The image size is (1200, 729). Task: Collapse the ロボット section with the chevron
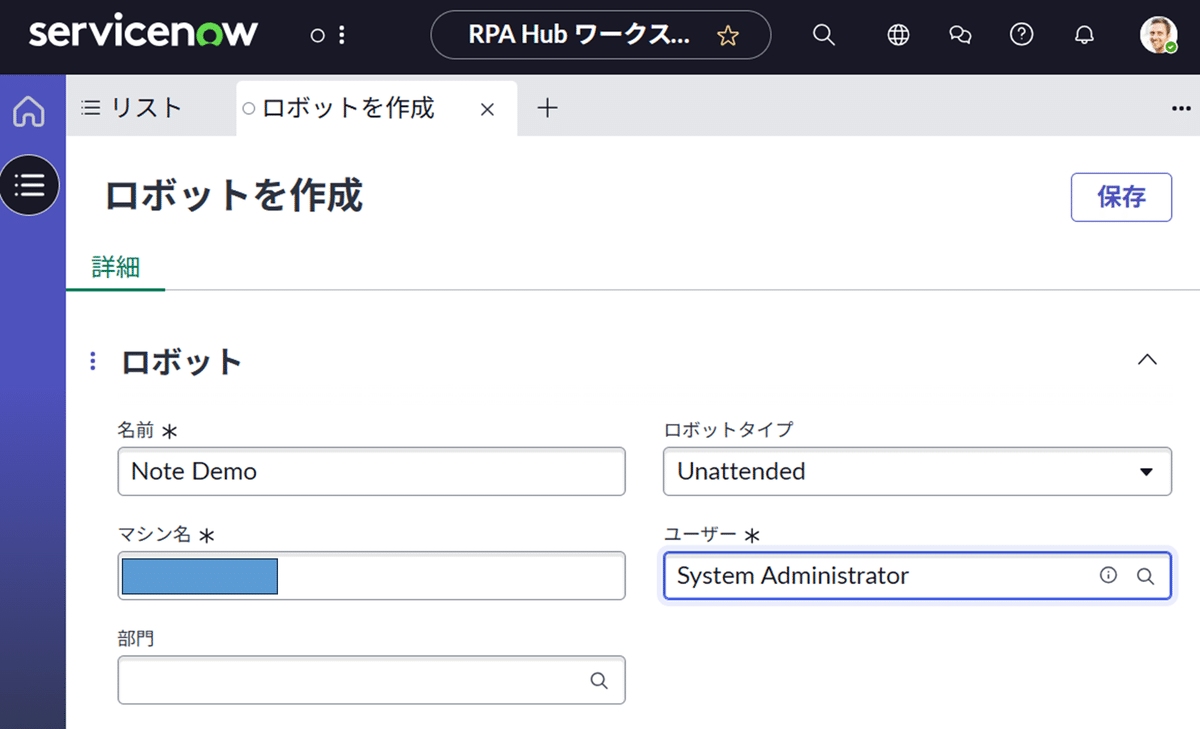pos(1147,360)
